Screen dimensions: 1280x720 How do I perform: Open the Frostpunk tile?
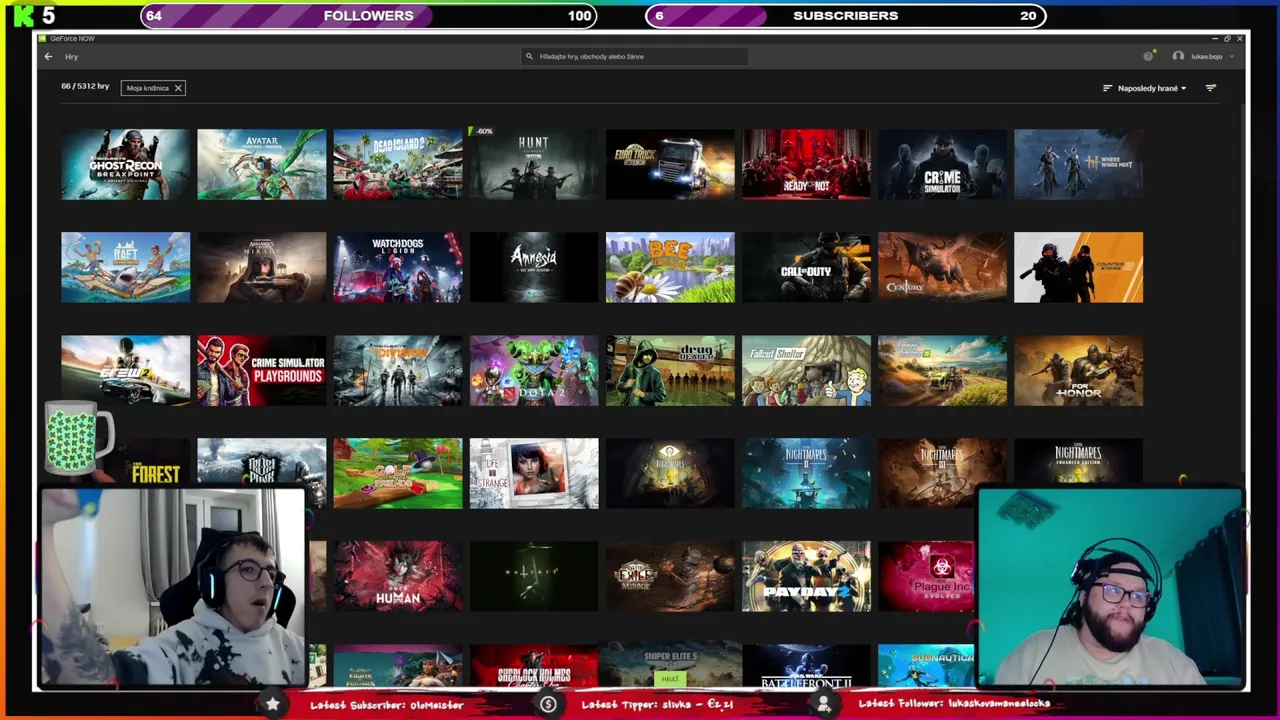261,463
